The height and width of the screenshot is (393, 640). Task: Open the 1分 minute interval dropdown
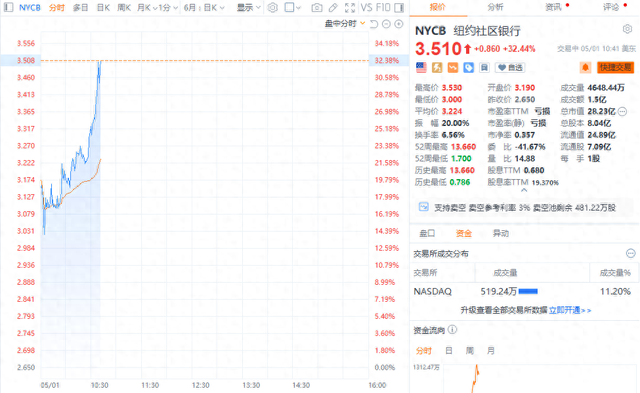pyautogui.click(x=168, y=7)
